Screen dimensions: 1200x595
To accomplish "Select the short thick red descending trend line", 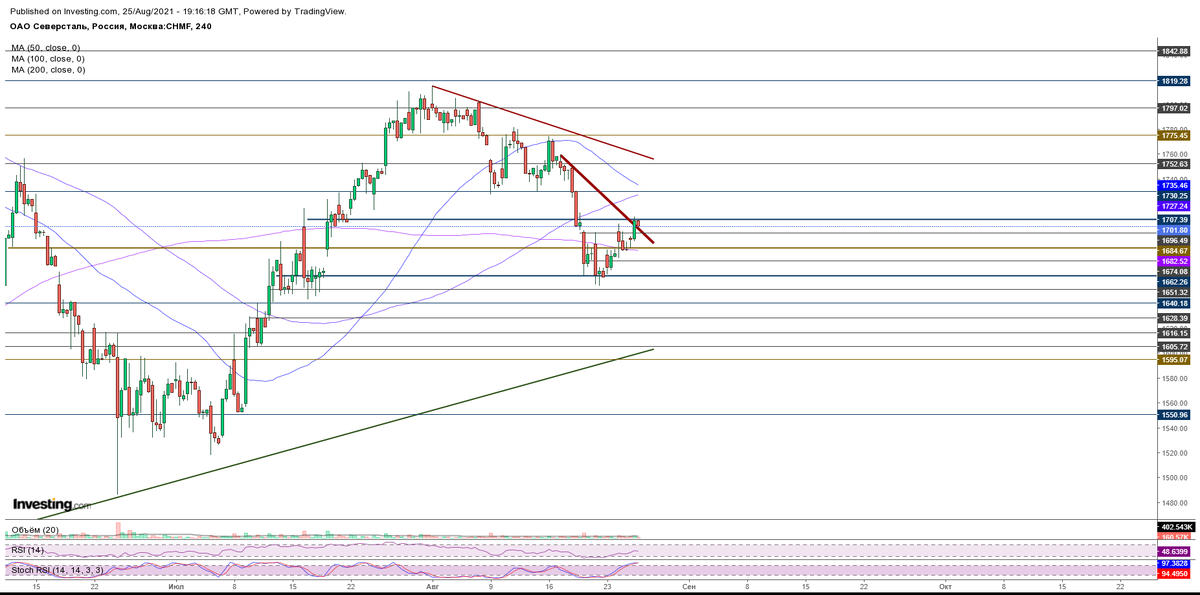I will click(607, 199).
